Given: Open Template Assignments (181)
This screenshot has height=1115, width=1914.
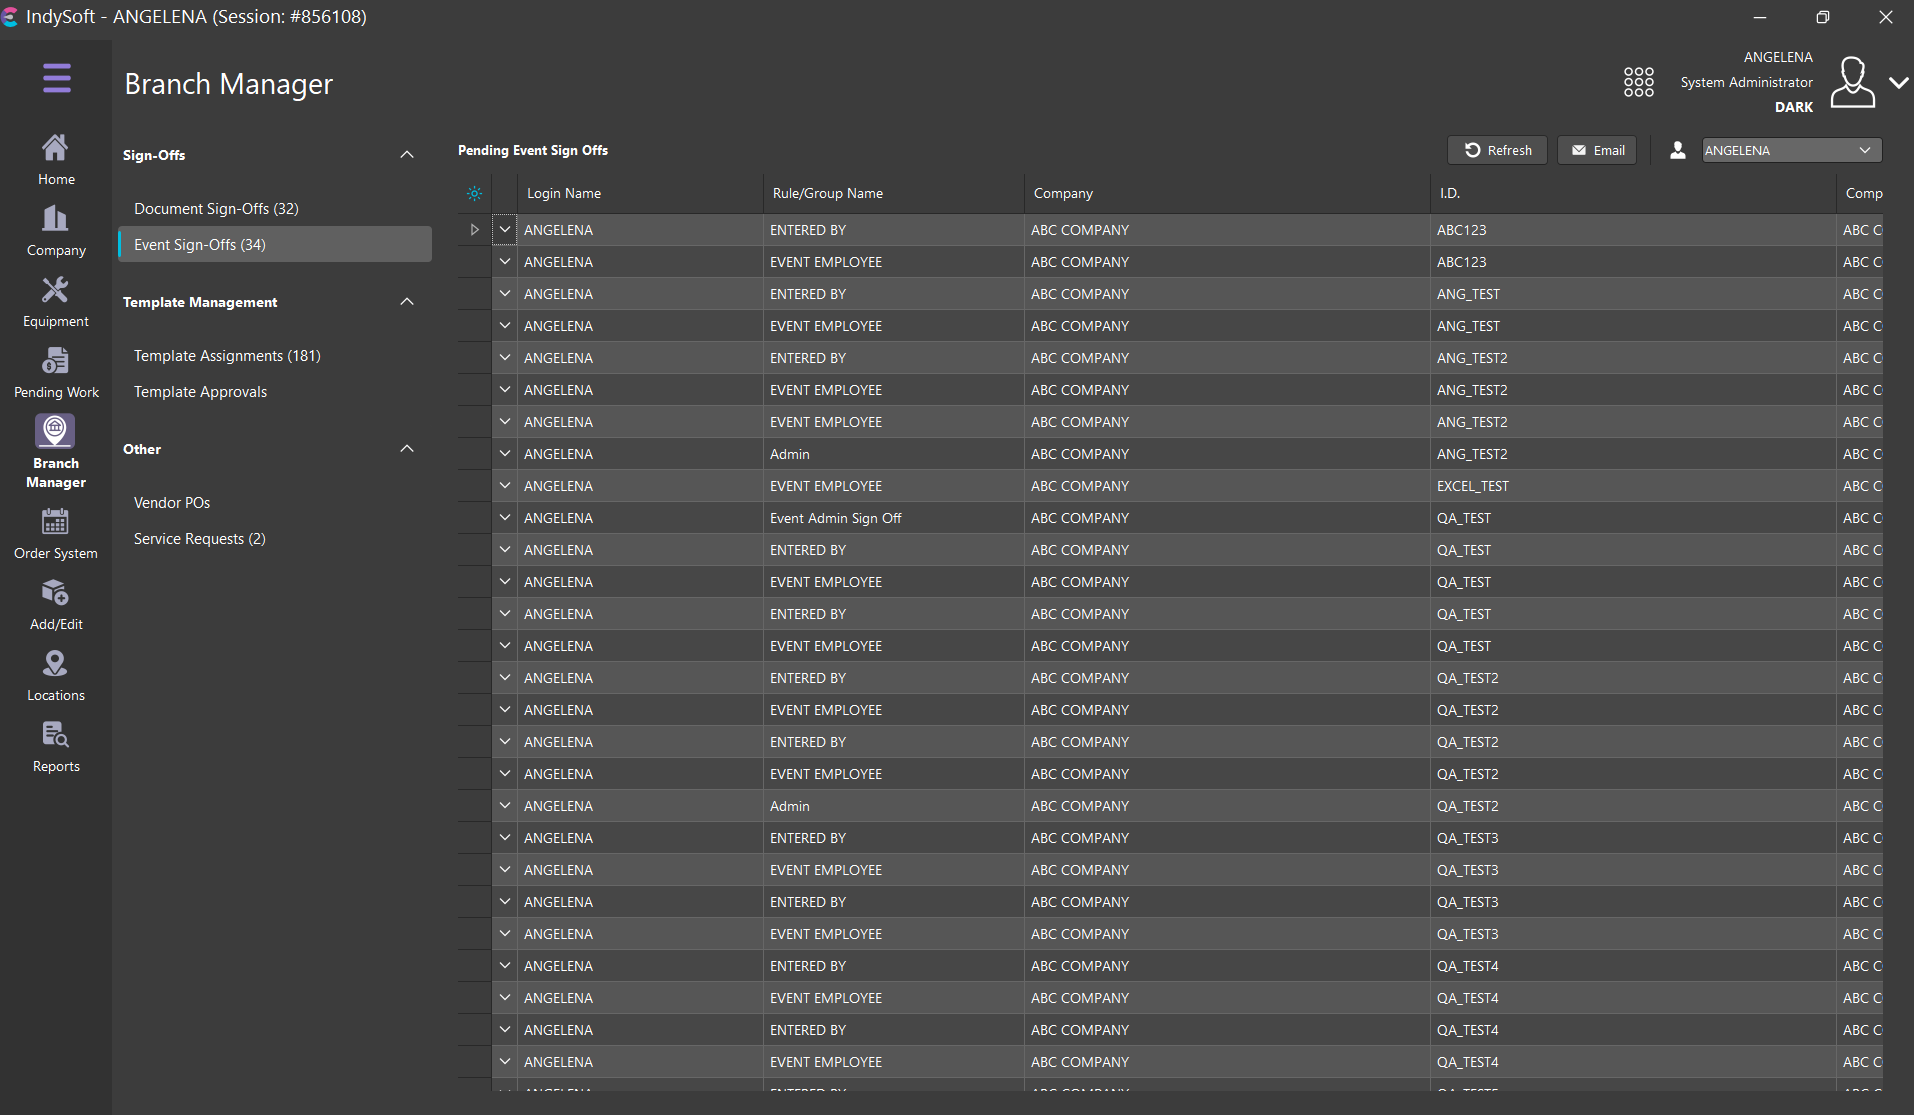Looking at the screenshot, I should pyautogui.click(x=227, y=356).
